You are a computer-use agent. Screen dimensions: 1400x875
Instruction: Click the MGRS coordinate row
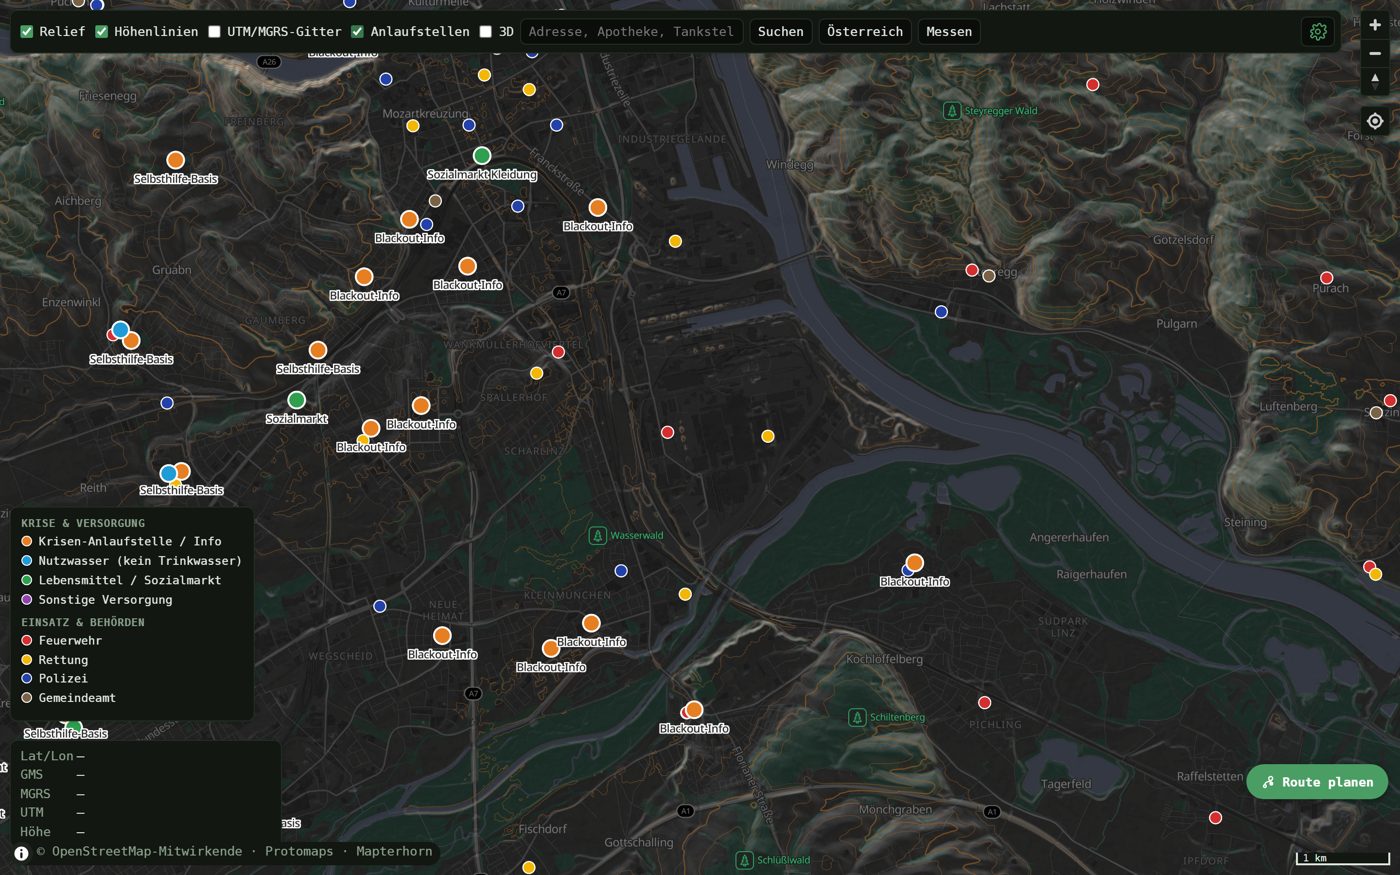145,794
